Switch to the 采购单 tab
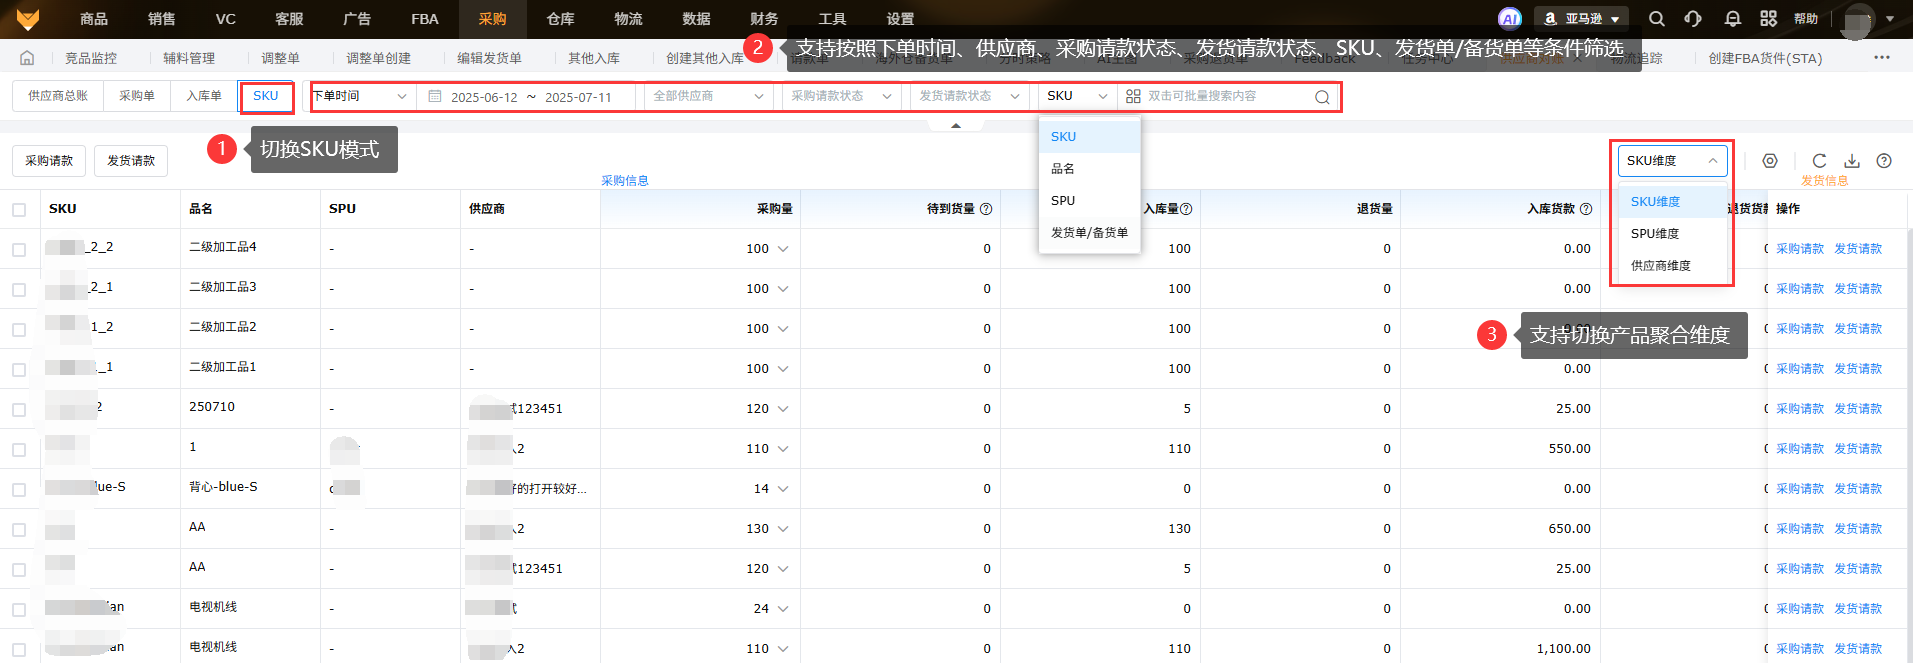Screen dimensions: 1913x663 [x=137, y=96]
